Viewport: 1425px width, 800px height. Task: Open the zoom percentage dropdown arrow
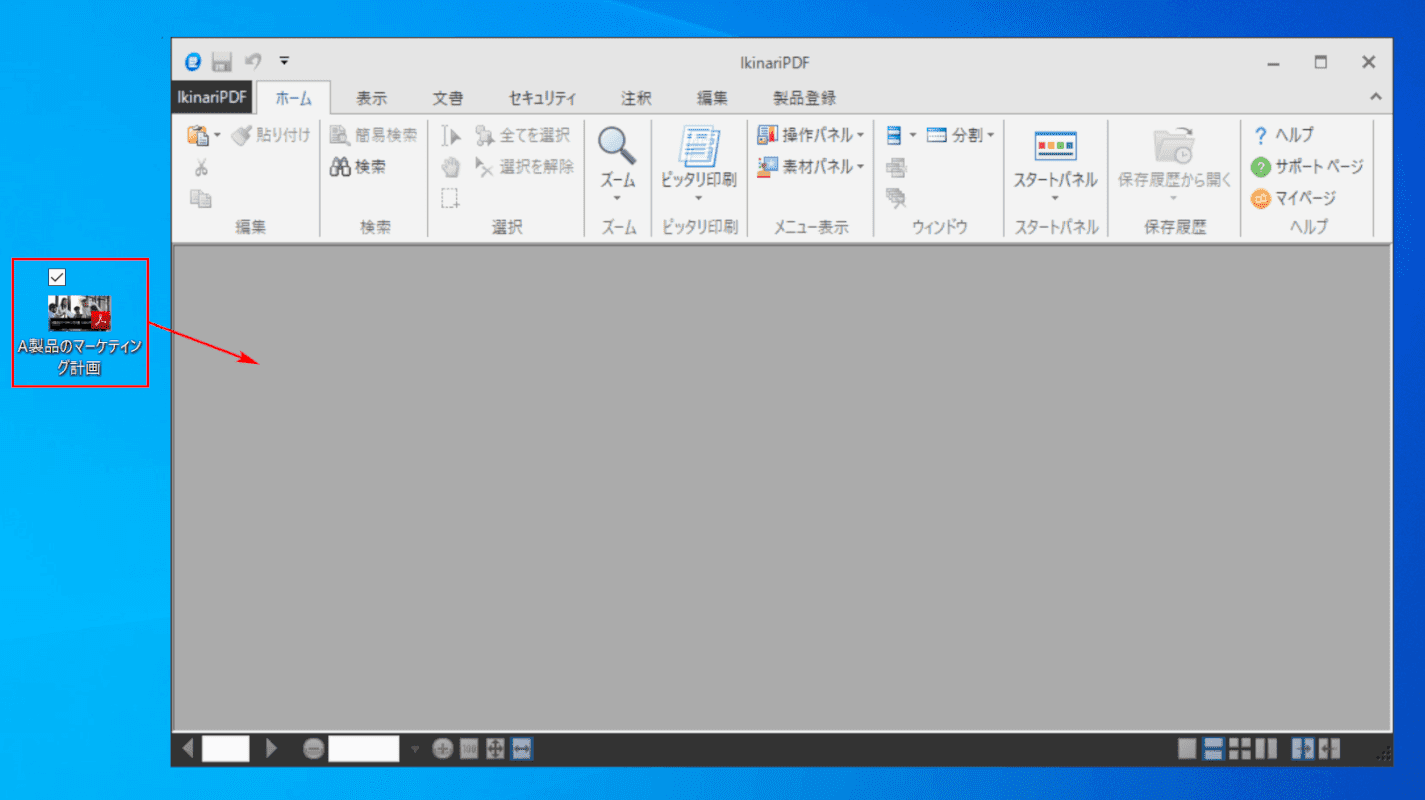point(415,748)
